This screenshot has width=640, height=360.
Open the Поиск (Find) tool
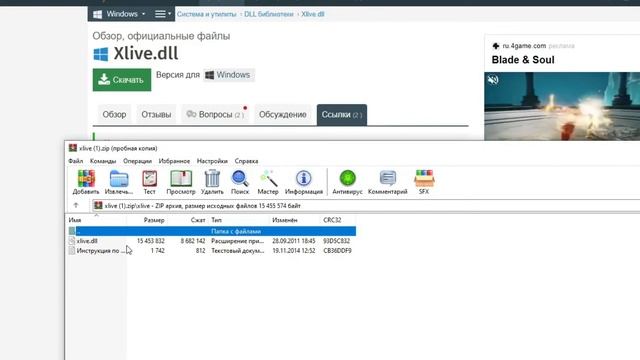point(240,182)
